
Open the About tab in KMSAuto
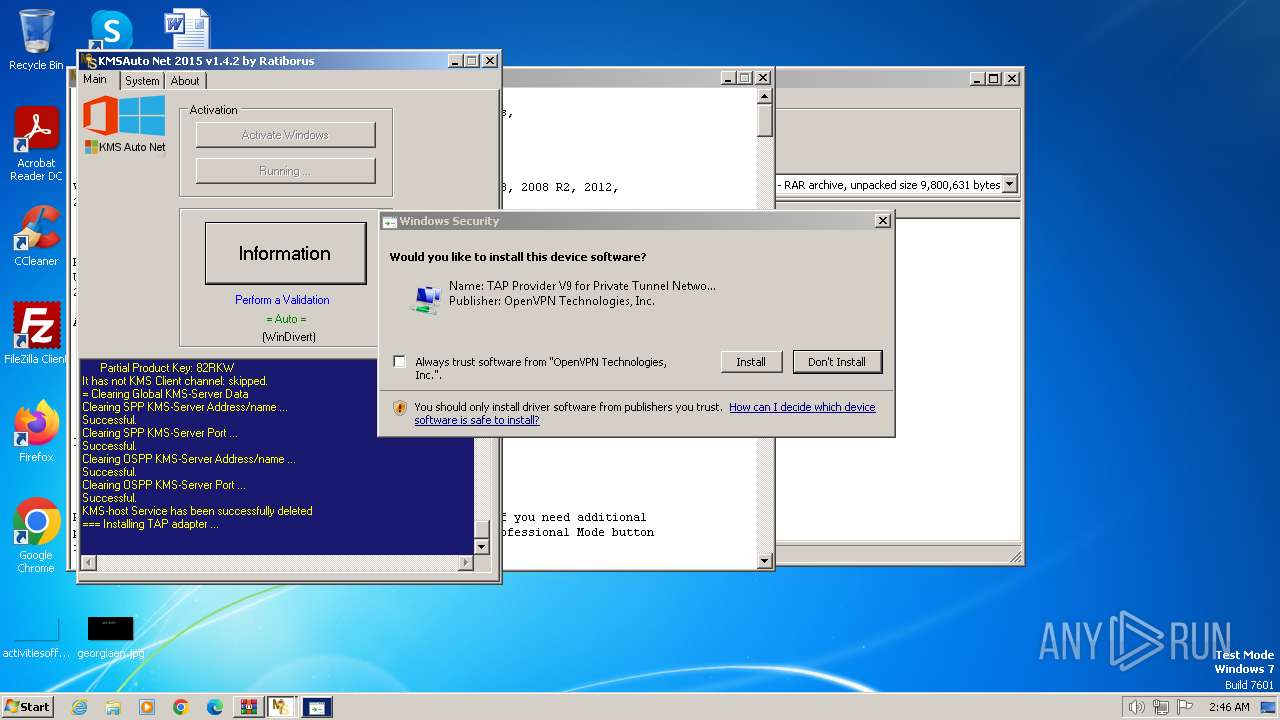click(x=185, y=81)
